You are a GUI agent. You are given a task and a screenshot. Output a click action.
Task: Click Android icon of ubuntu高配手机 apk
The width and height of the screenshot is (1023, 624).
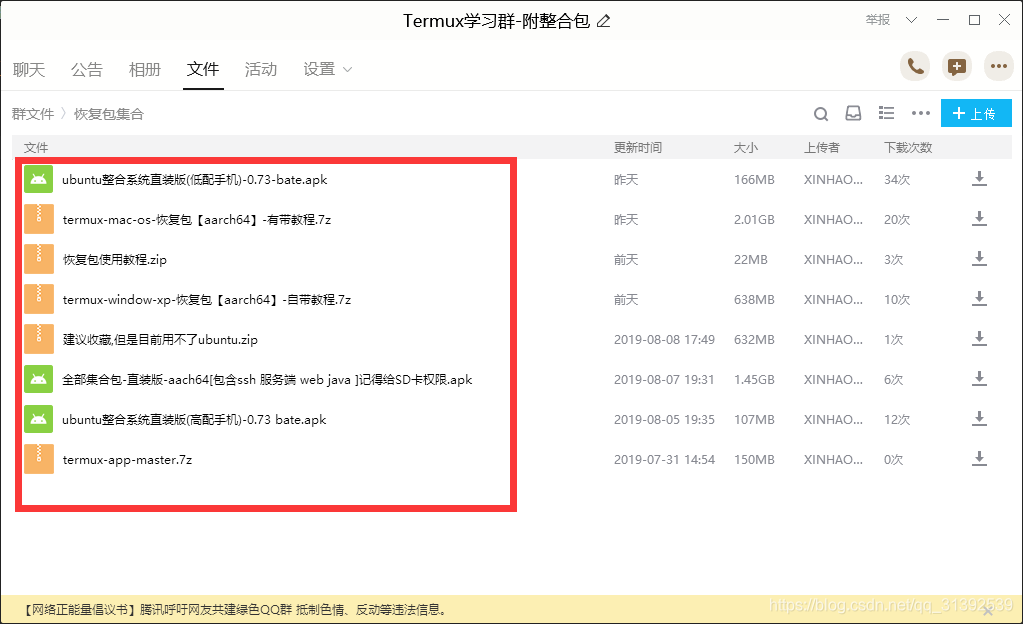pyautogui.click(x=38, y=419)
